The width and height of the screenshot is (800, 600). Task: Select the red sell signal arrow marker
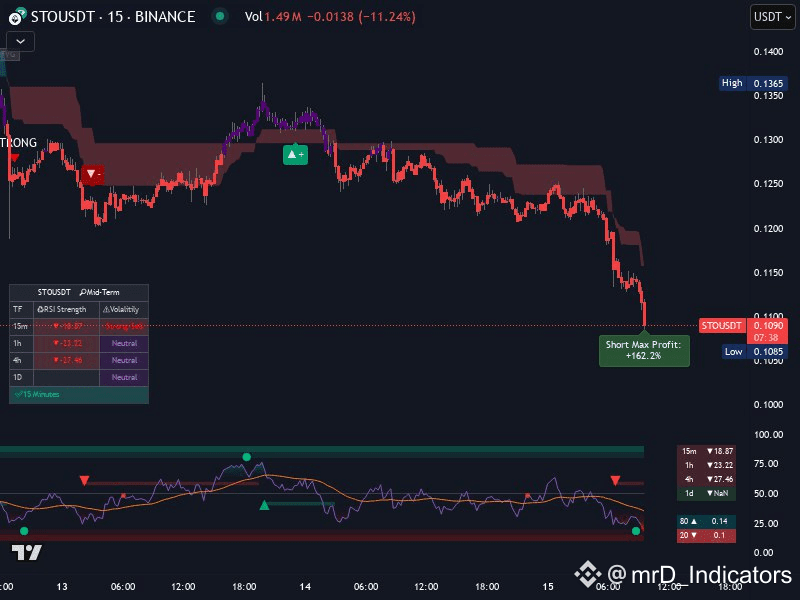[93, 173]
